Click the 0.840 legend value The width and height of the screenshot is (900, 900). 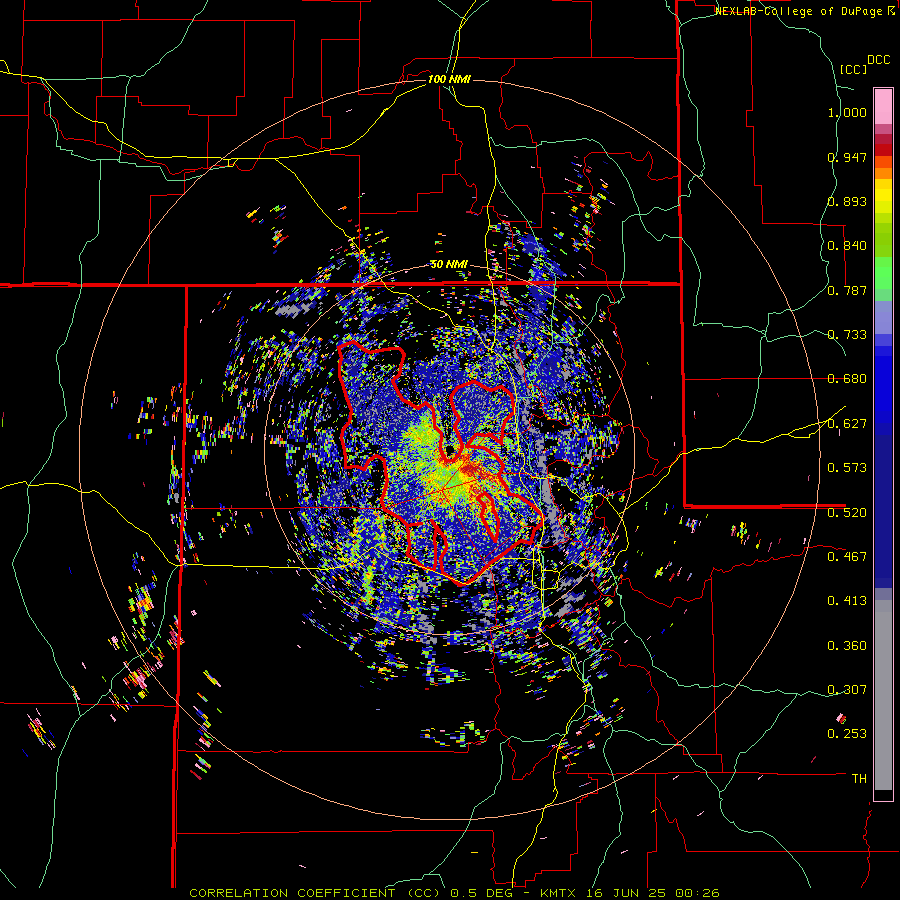pyautogui.click(x=847, y=246)
